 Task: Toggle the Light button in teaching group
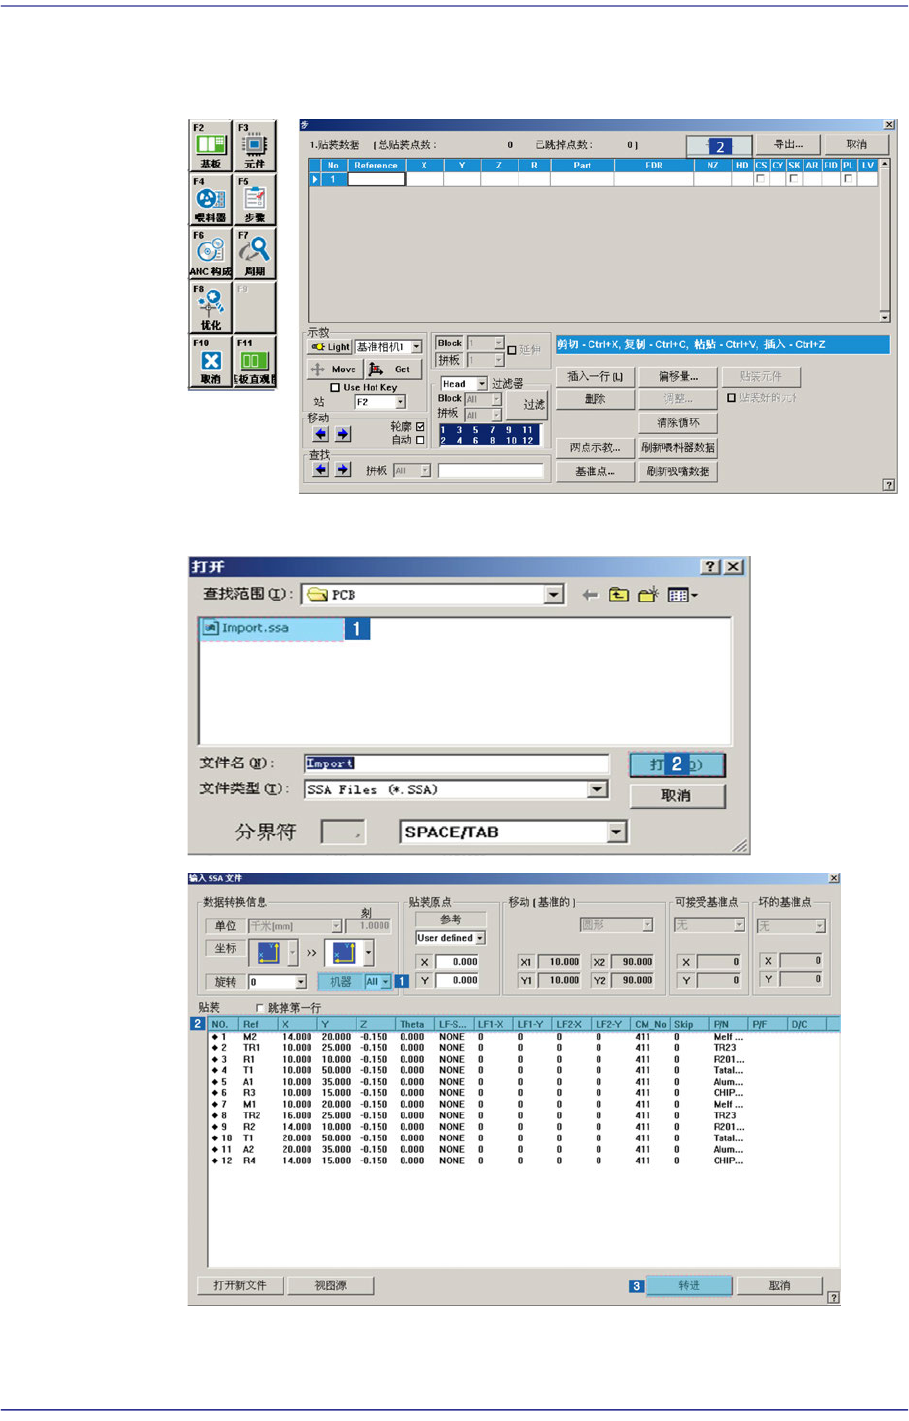coord(330,347)
